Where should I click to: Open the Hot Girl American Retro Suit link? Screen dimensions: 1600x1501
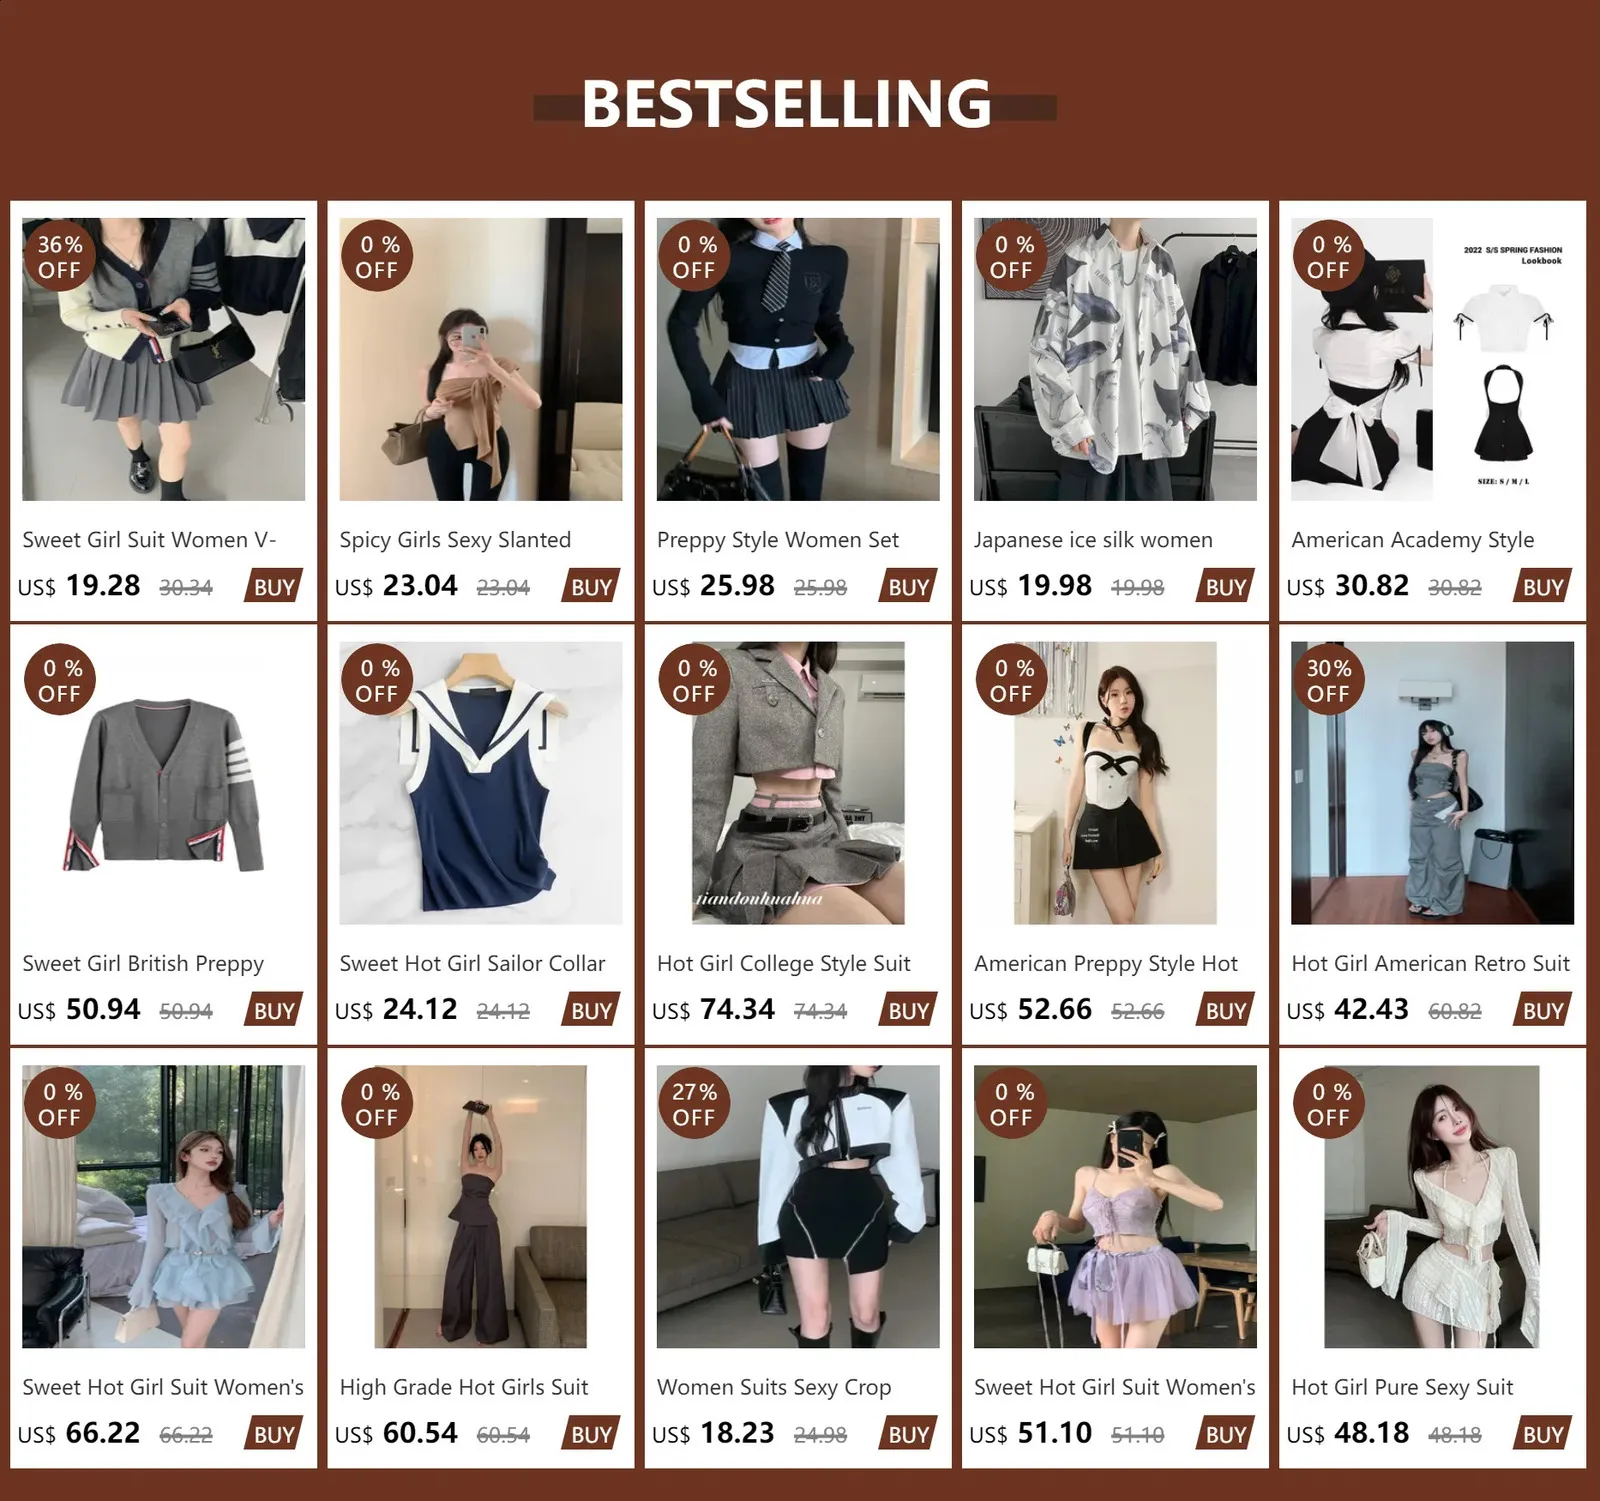point(1431,963)
